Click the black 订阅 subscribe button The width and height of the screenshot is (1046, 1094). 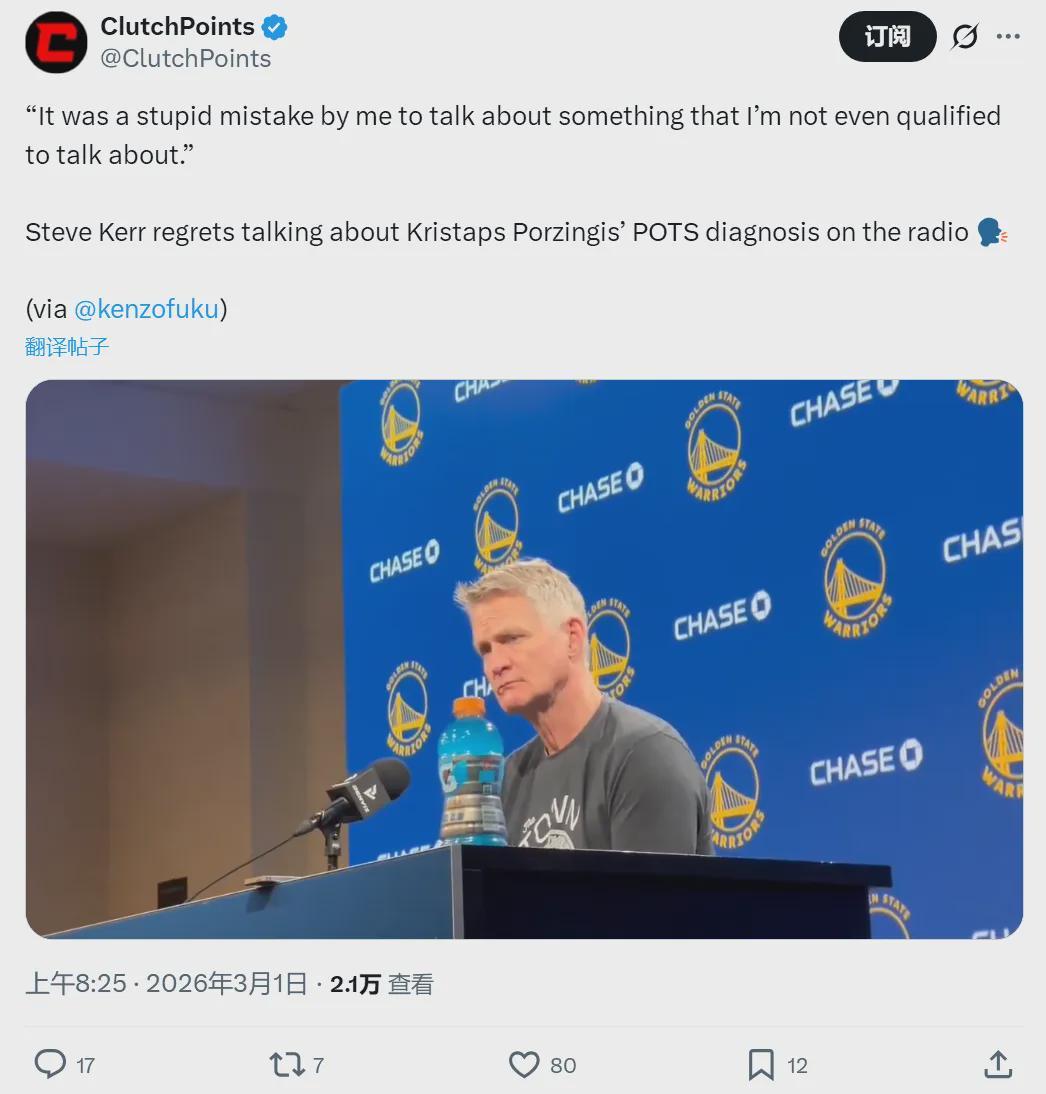point(887,36)
